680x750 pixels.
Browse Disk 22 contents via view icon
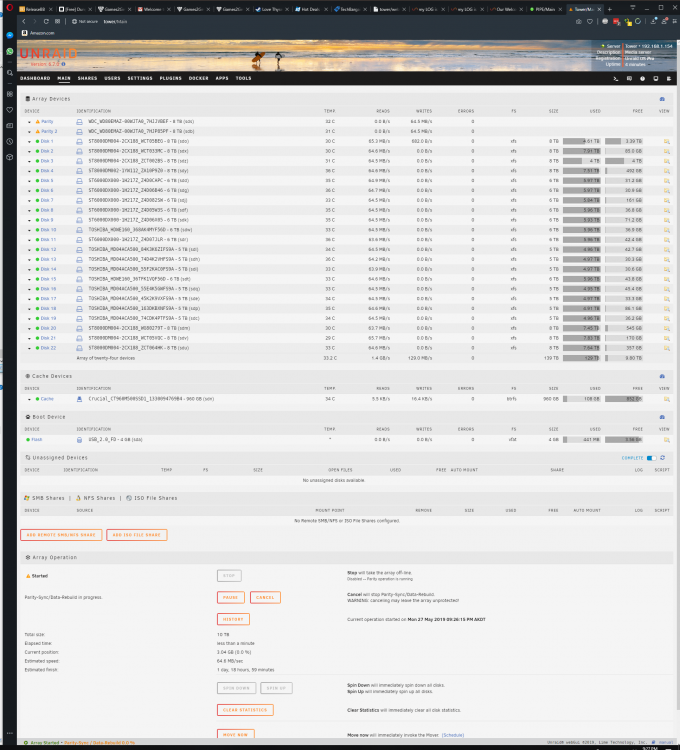pos(667,348)
